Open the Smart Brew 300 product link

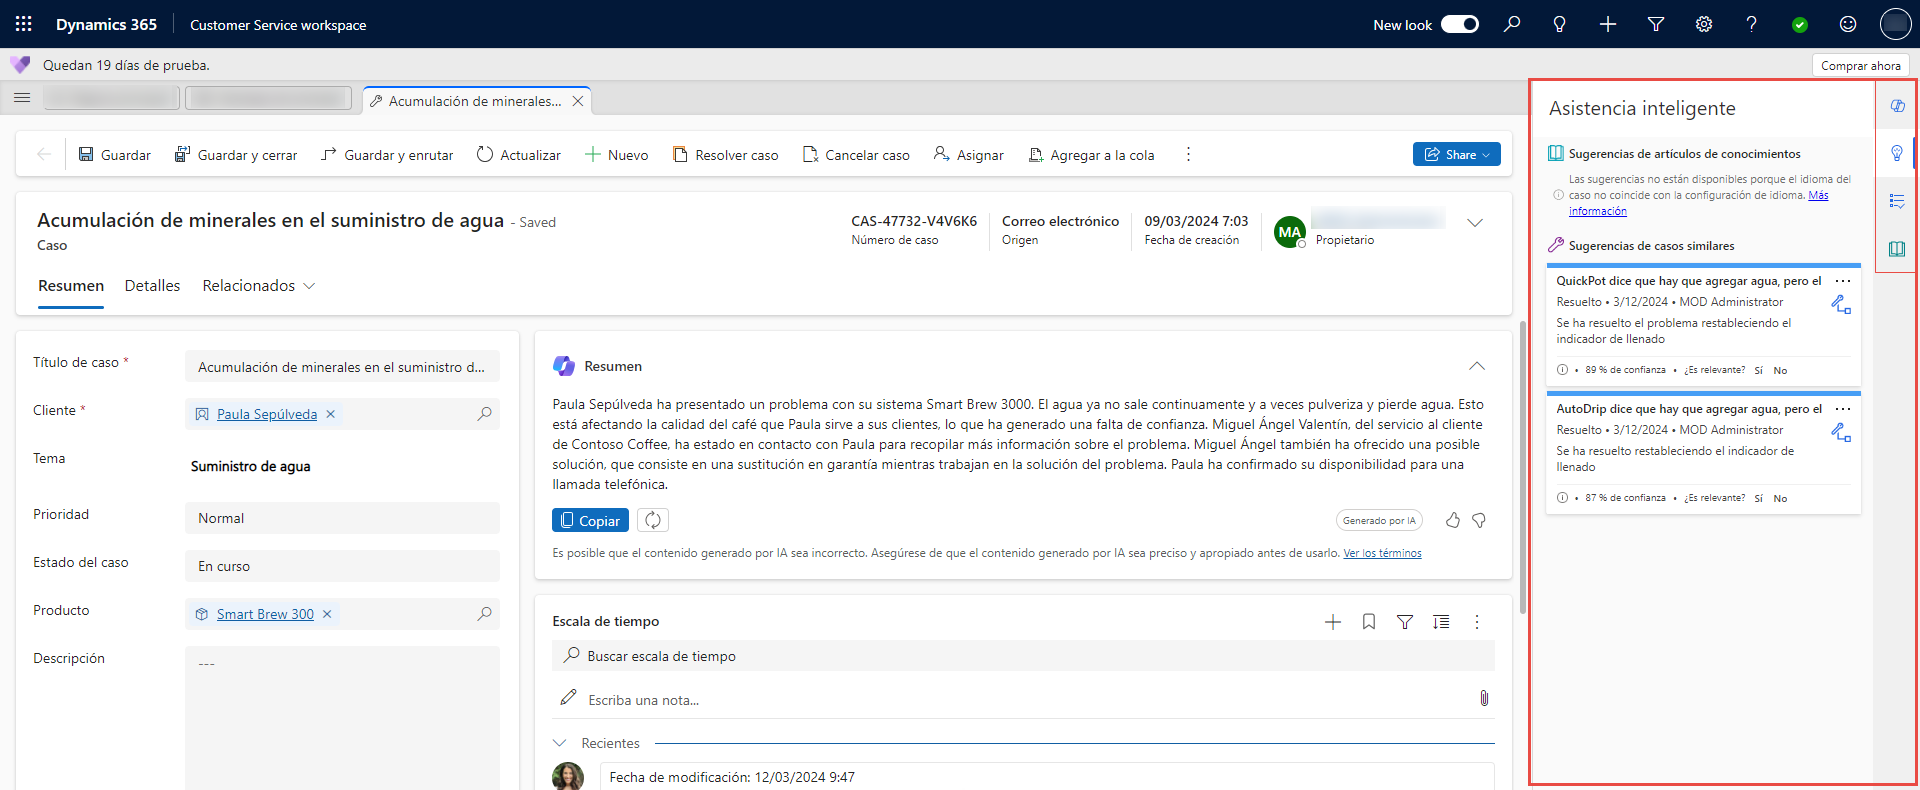[x=265, y=614]
